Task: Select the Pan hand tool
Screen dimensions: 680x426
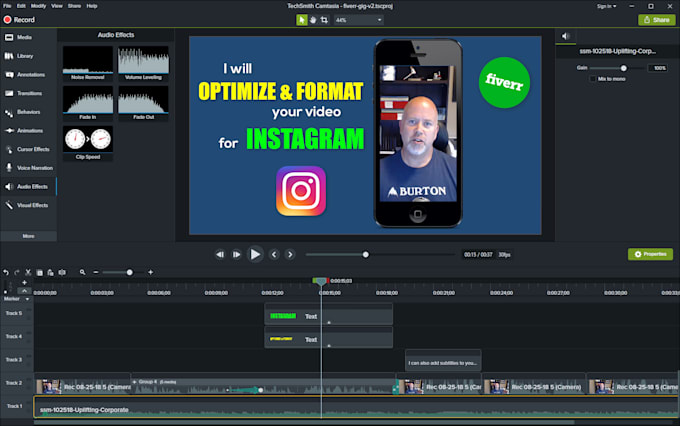Action: 313,20
